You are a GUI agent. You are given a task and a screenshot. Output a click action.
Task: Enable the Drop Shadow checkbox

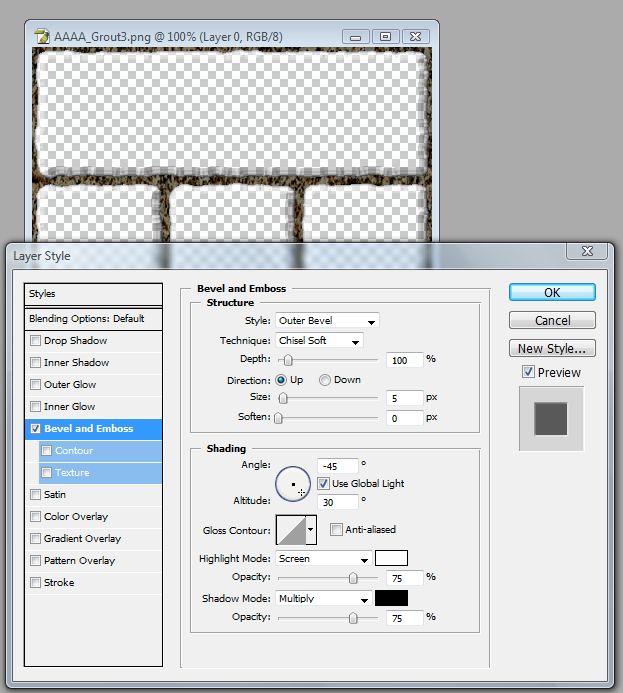click(x=36, y=341)
